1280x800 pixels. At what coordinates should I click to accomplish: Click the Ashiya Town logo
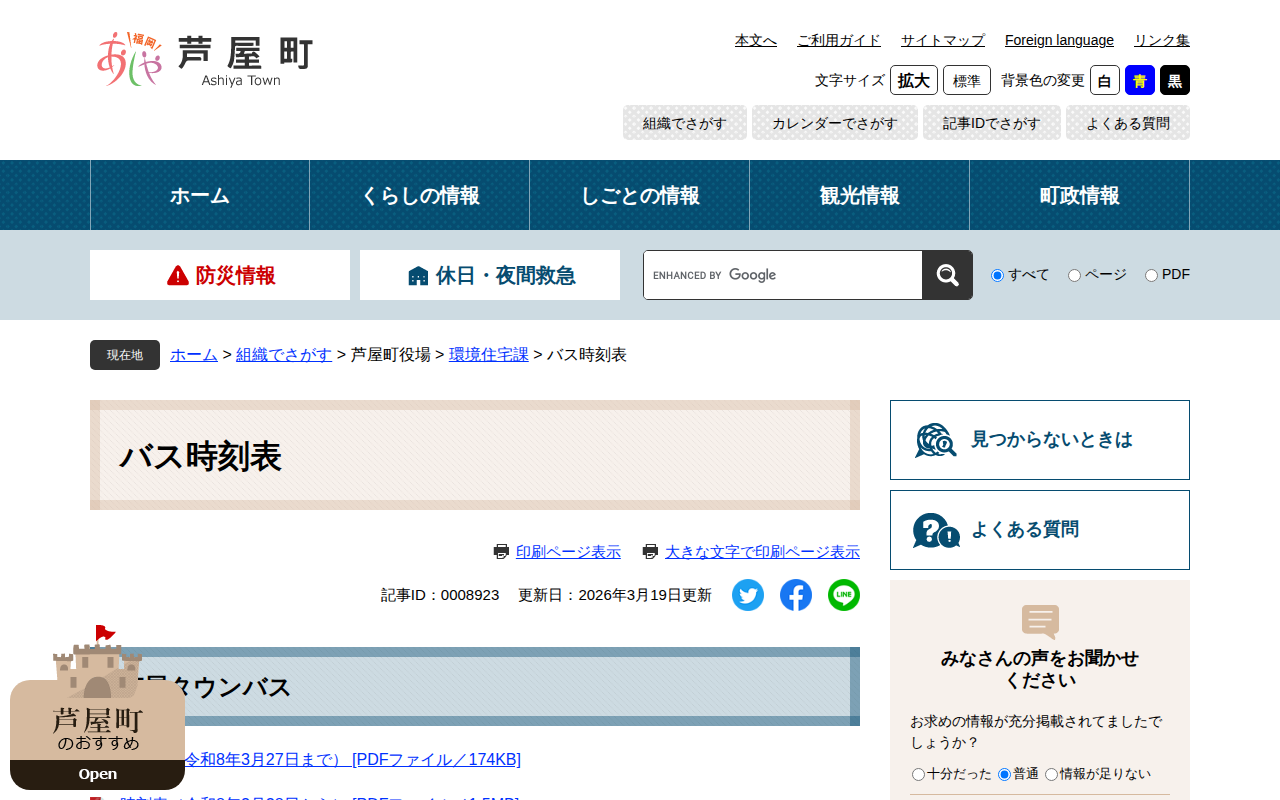[205, 59]
